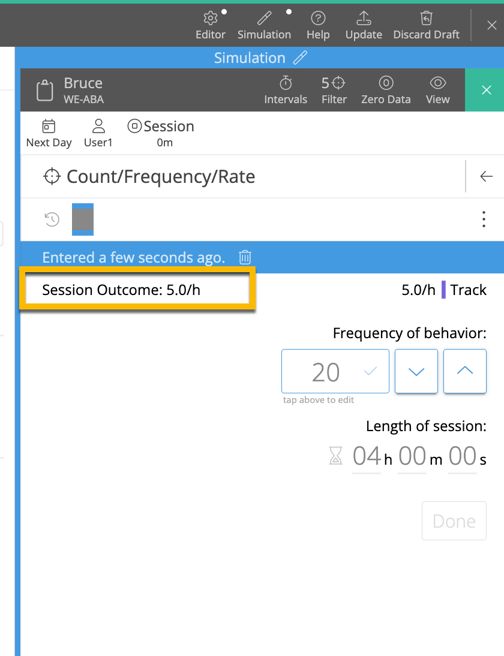Edit the frequency value field showing 20

[335, 371]
